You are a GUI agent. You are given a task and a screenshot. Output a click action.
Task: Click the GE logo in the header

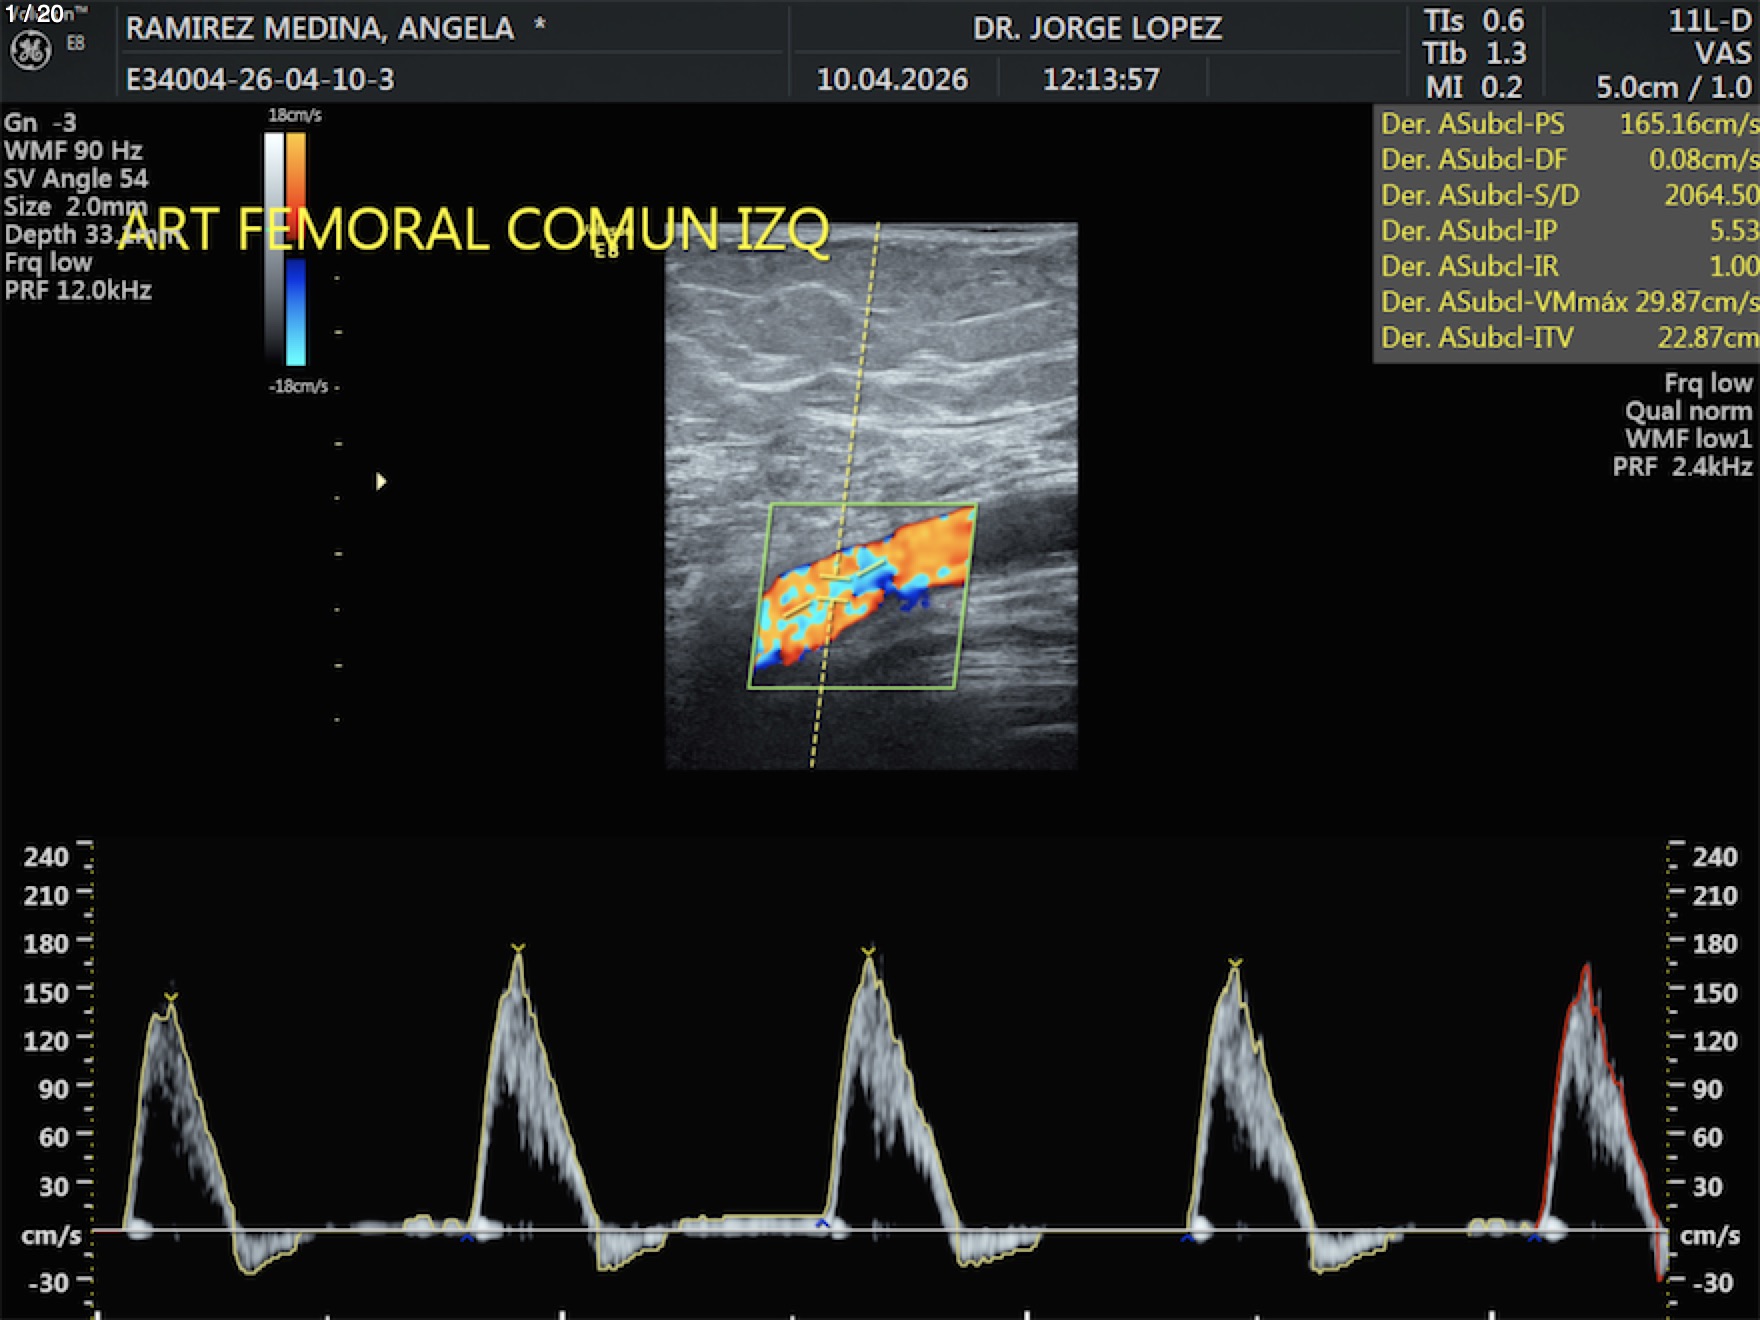pos(30,51)
